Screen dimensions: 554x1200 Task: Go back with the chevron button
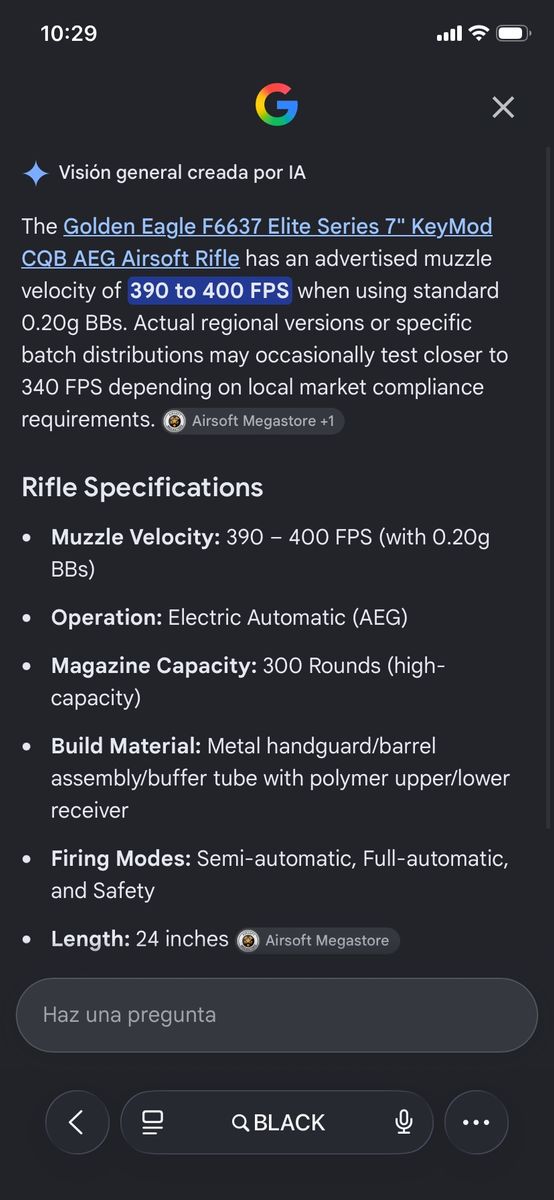coord(77,1122)
